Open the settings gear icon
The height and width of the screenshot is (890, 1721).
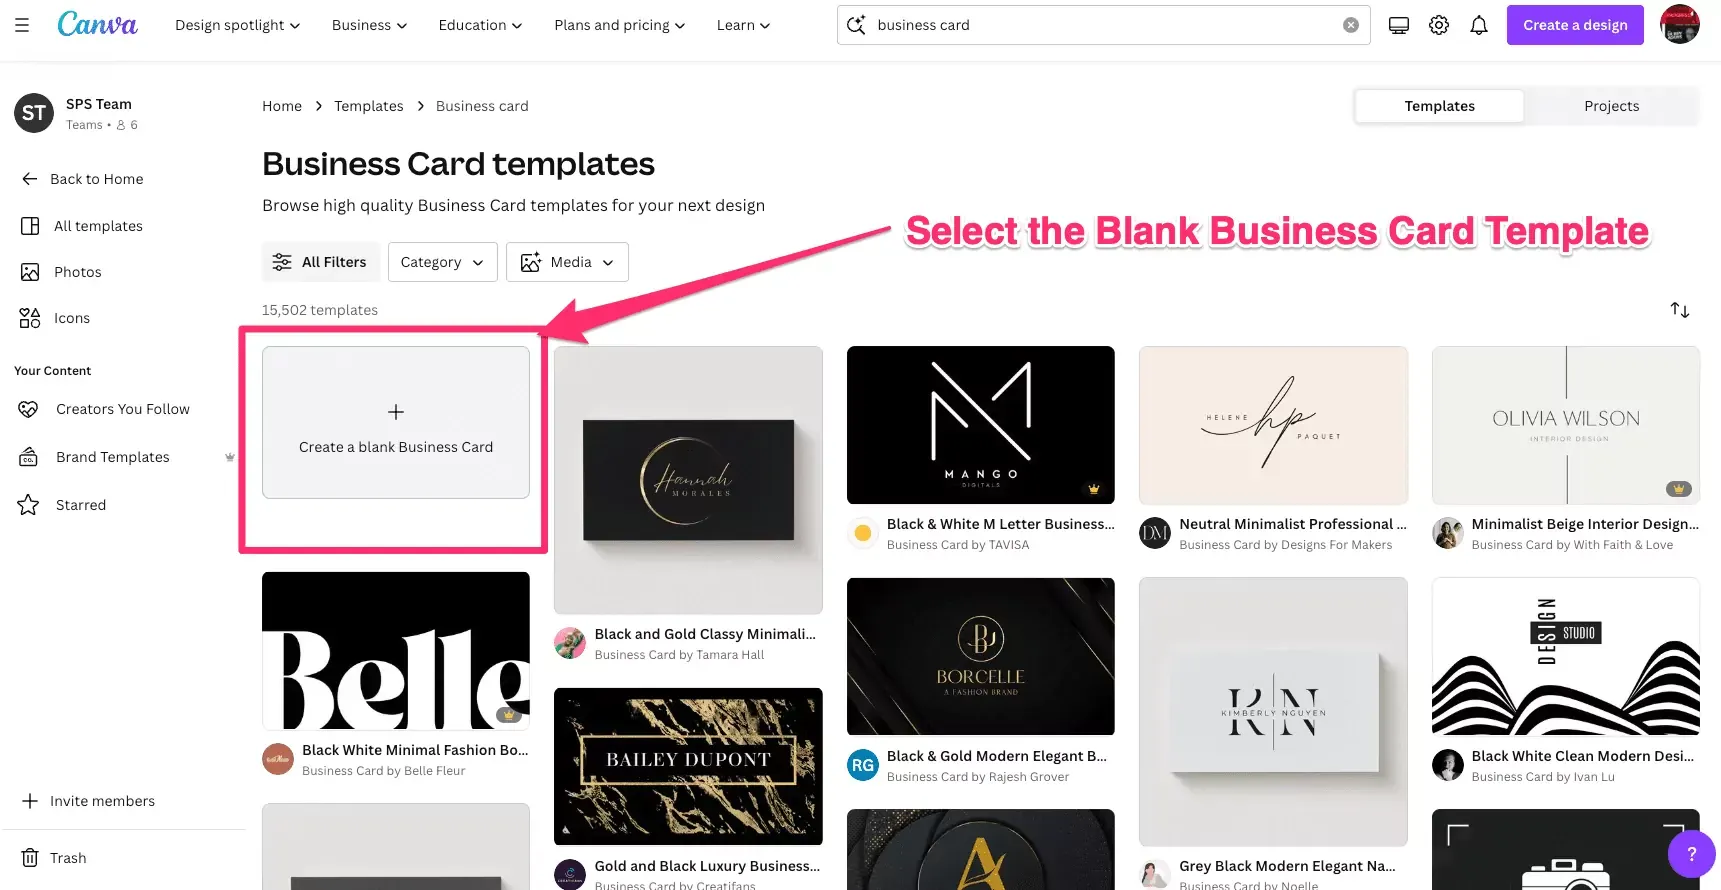pyautogui.click(x=1439, y=25)
